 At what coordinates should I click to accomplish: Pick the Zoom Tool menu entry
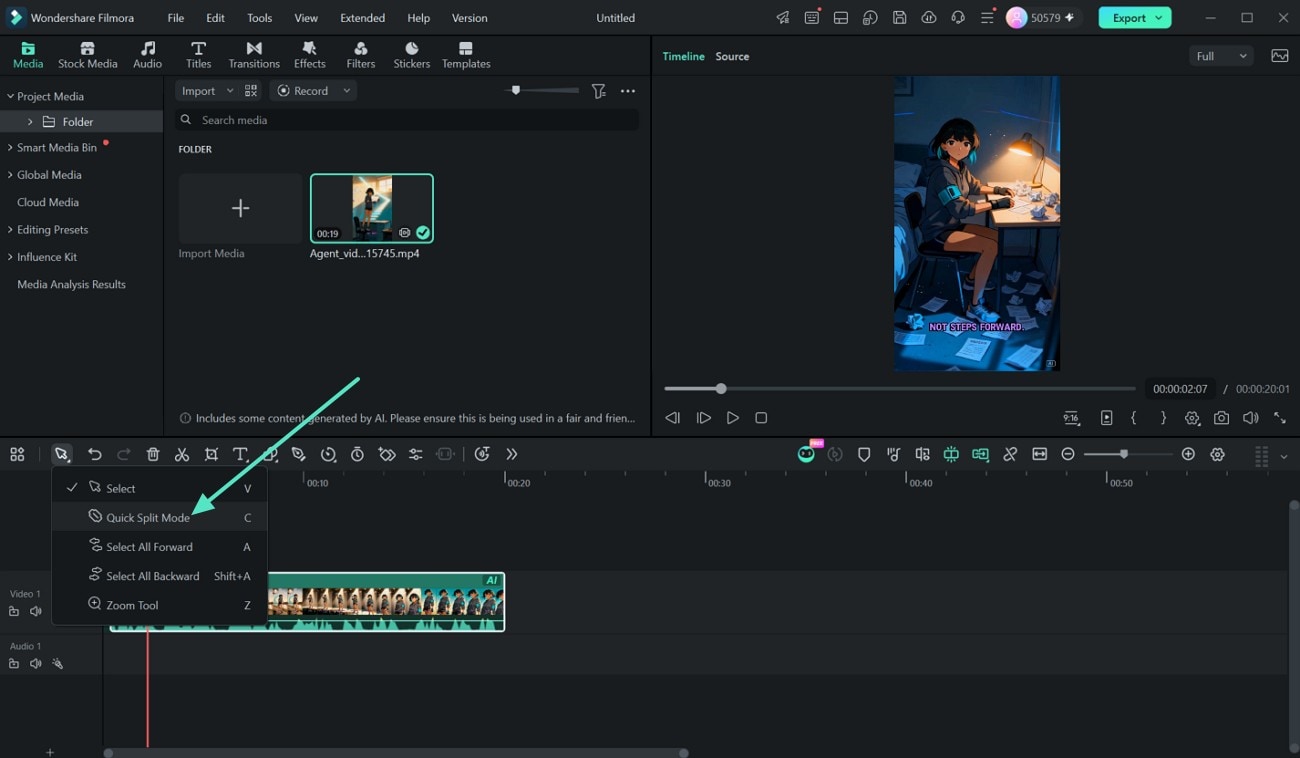[160, 605]
